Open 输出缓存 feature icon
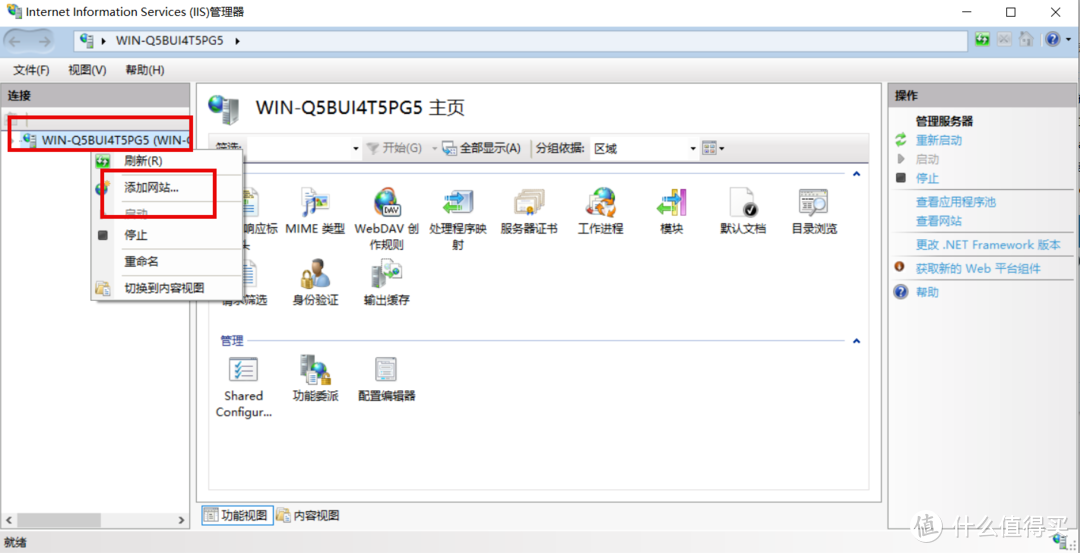Screen dimensions: 1080x553 click(x=387, y=282)
